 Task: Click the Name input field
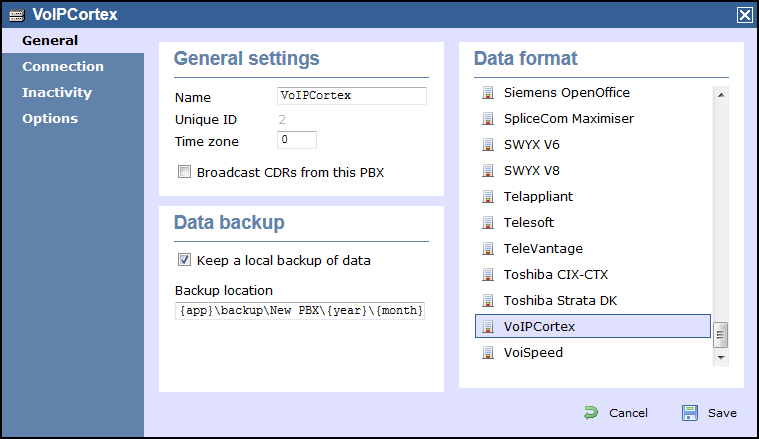pyautogui.click(x=352, y=96)
